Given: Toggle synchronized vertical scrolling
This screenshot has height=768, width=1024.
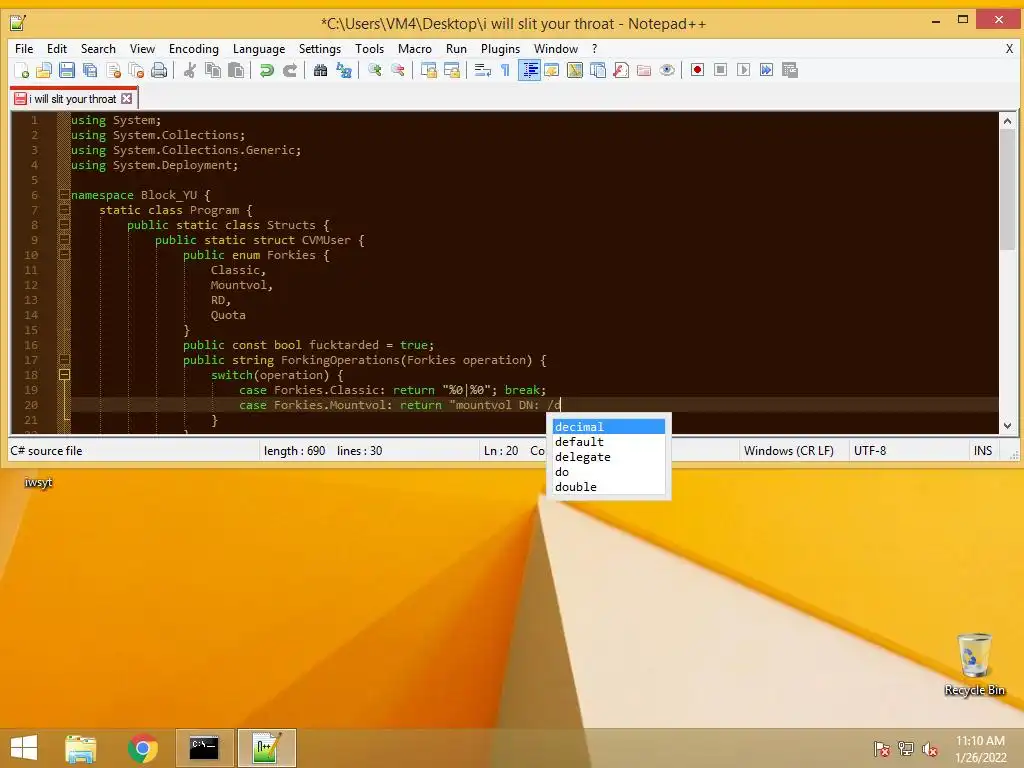Looking at the screenshot, I should tap(428, 70).
